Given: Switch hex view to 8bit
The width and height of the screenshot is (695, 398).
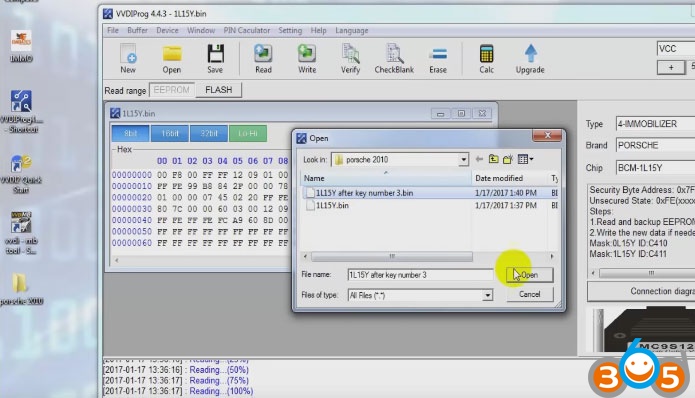Looking at the screenshot, I should coord(130,133).
